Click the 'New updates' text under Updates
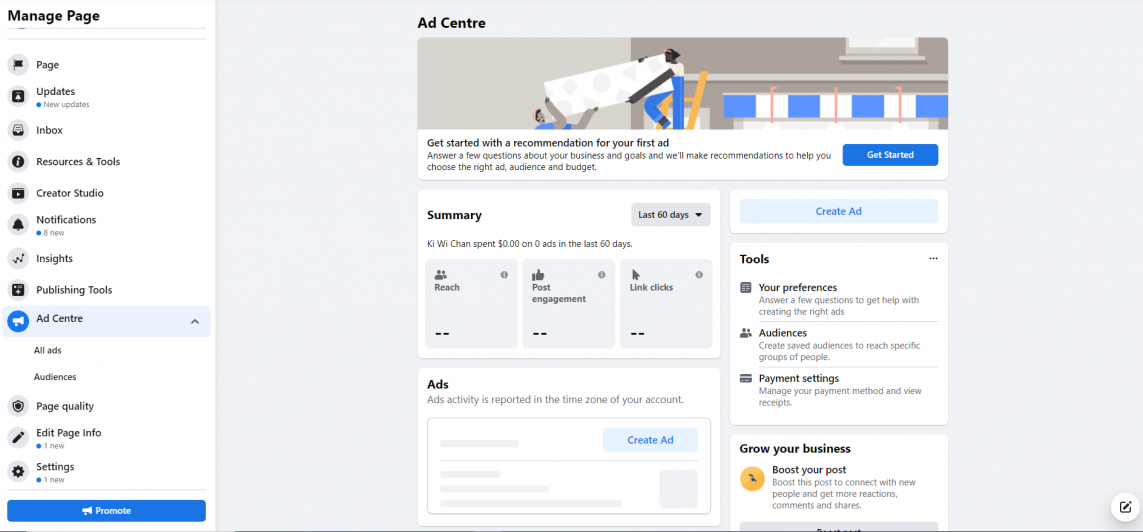 tap(66, 105)
